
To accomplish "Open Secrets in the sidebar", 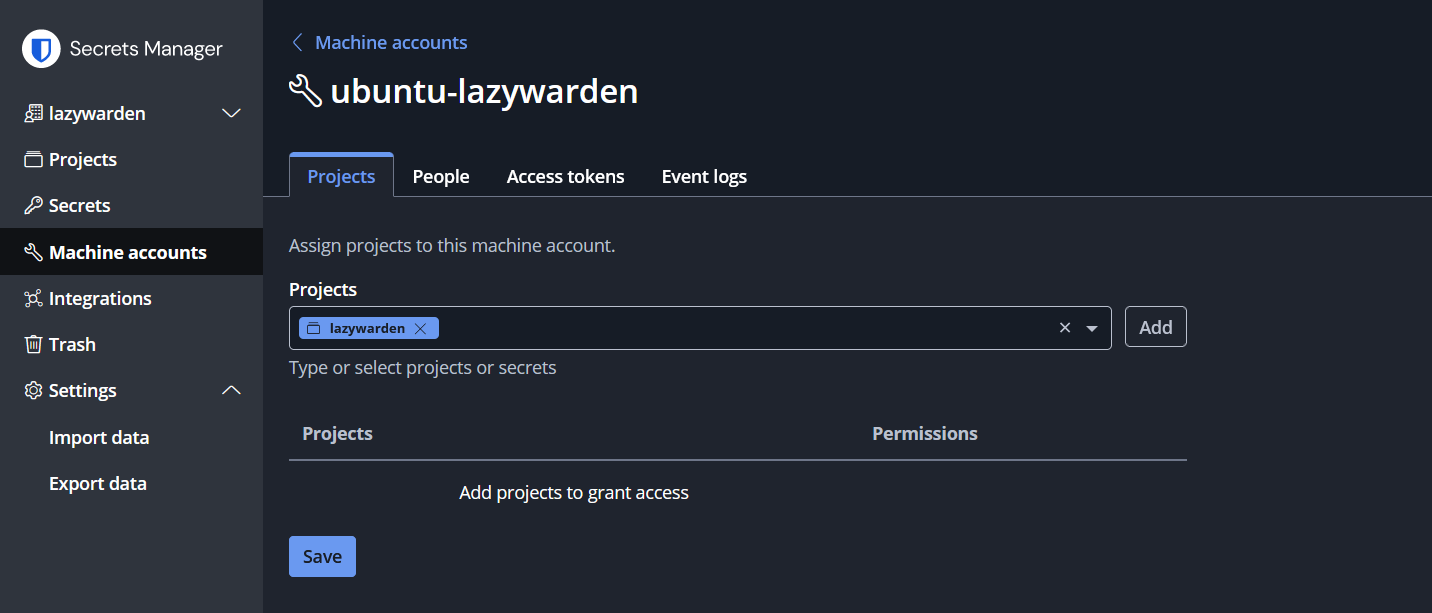I will (x=131, y=206).
